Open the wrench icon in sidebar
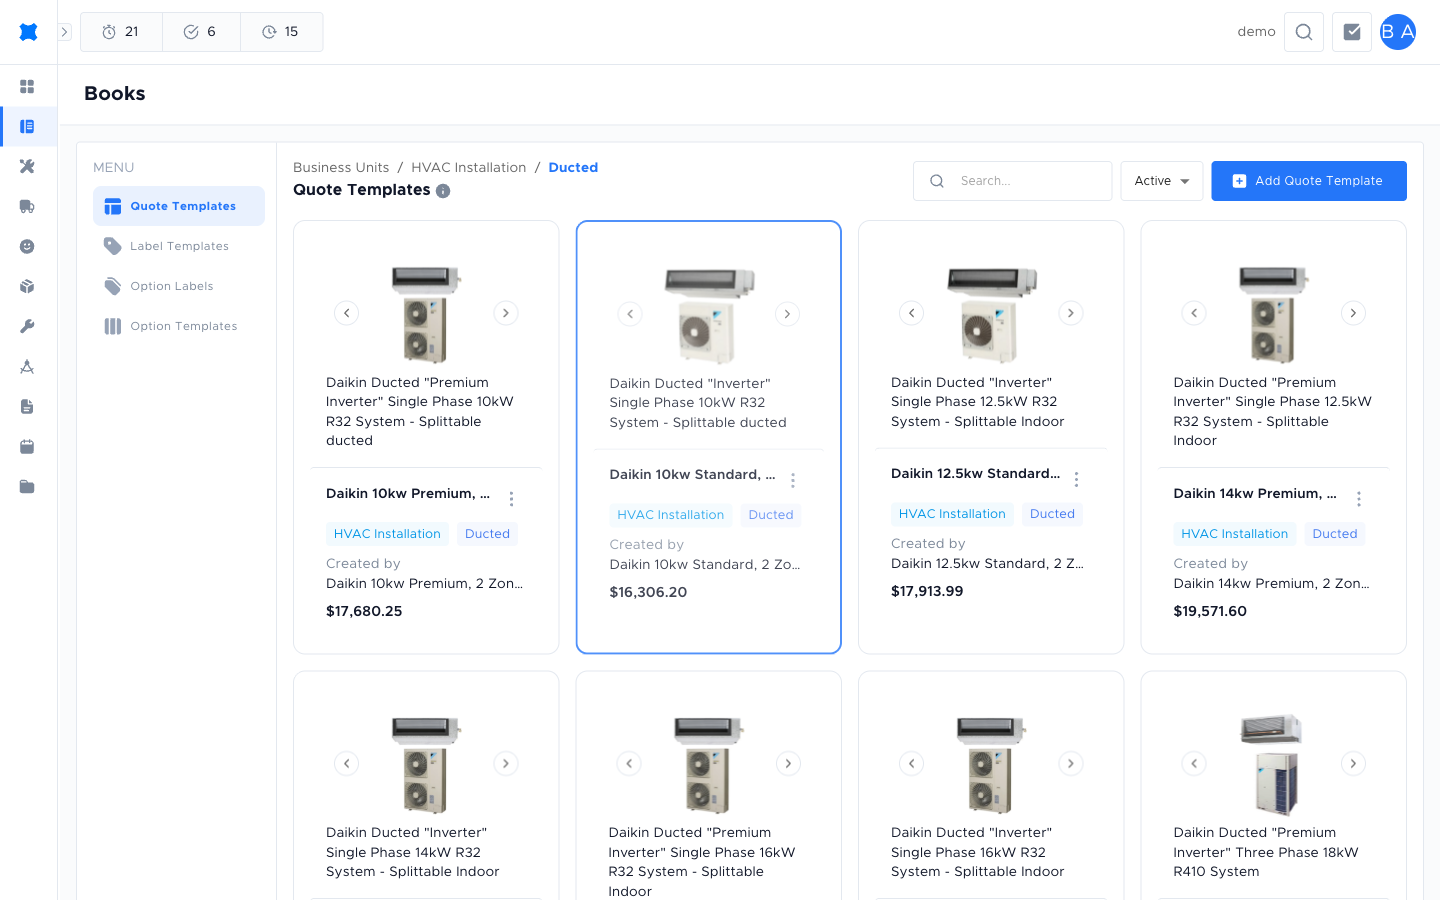Screen dimensions: 1440x900 (x=27, y=327)
